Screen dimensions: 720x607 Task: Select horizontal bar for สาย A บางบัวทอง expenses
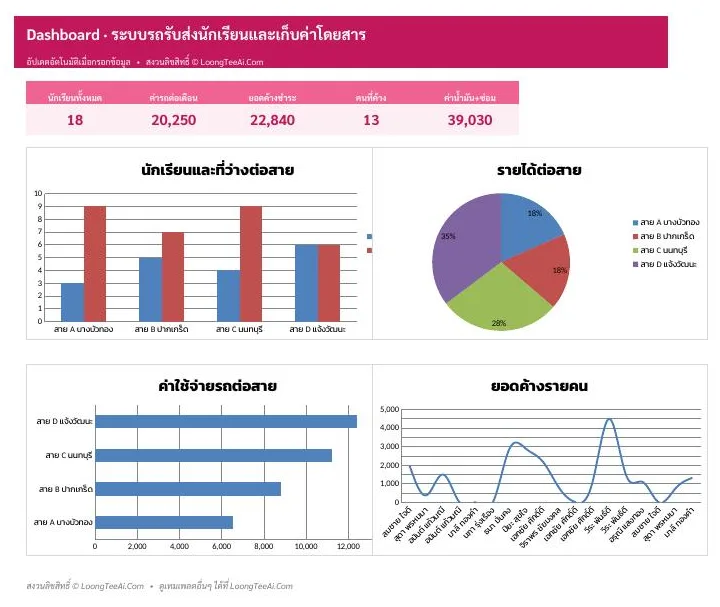164,523
